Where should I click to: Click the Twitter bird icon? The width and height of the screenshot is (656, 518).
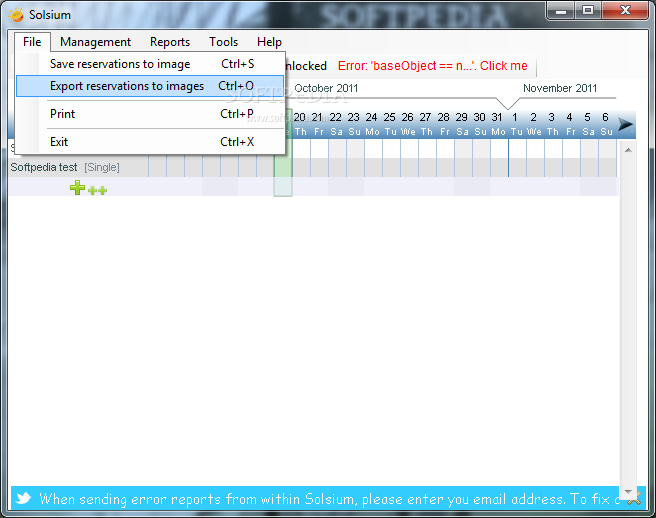click(23, 498)
